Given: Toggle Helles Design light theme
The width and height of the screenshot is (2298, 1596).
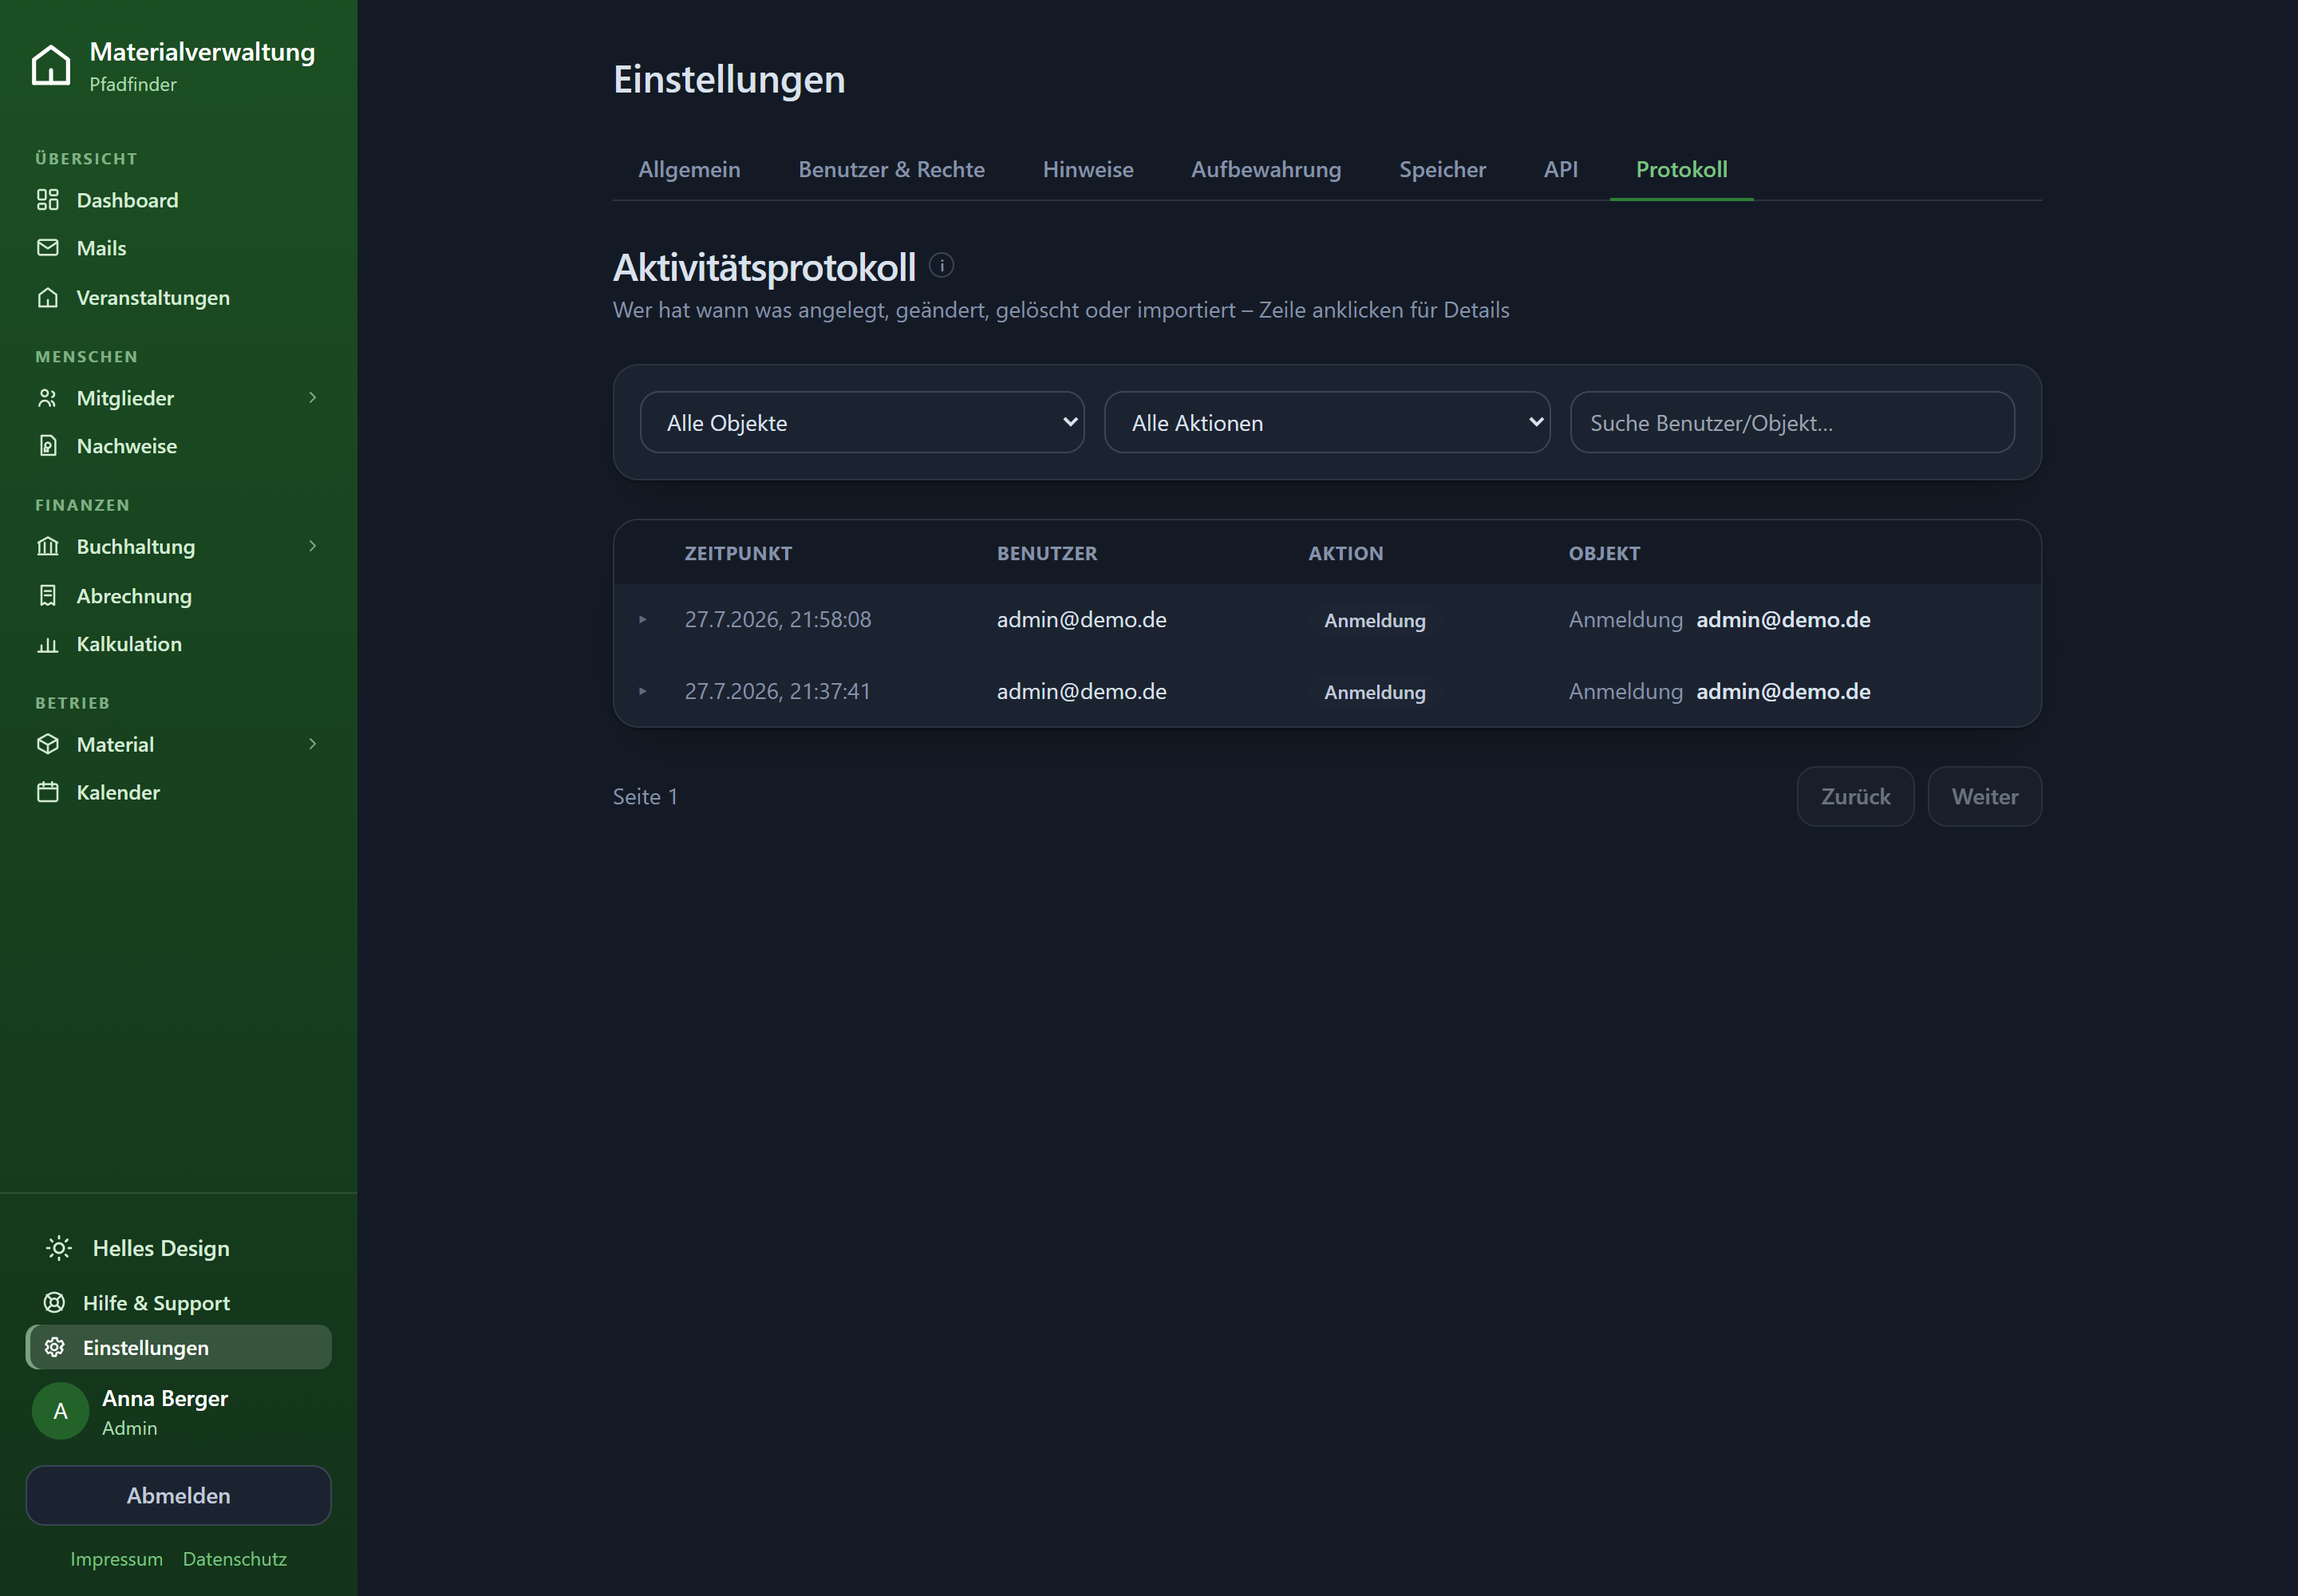Looking at the screenshot, I should 137,1248.
